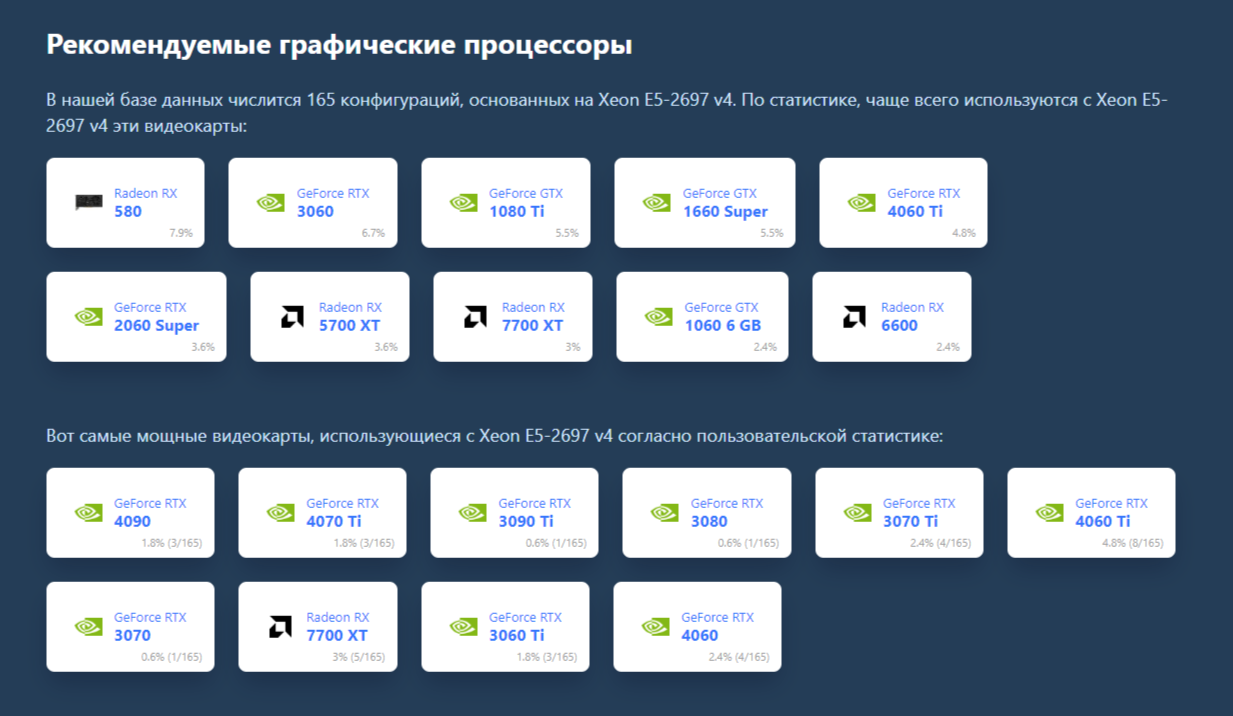Click NVIDIA logo on GeForce RTX 3080 card

point(665,512)
